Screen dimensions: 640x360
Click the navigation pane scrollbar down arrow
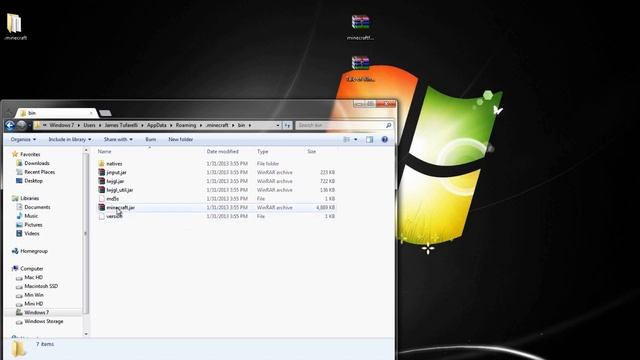(x=86, y=334)
